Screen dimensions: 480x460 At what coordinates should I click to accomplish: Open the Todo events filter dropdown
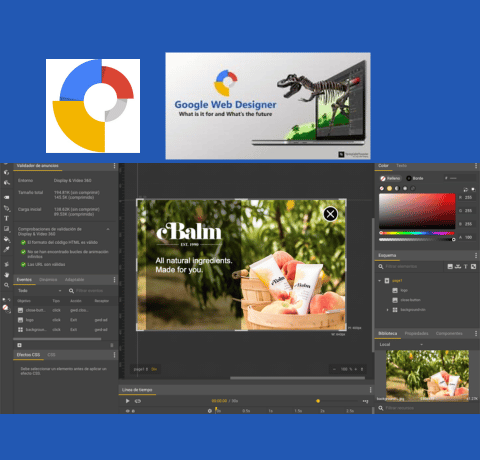pos(39,291)
